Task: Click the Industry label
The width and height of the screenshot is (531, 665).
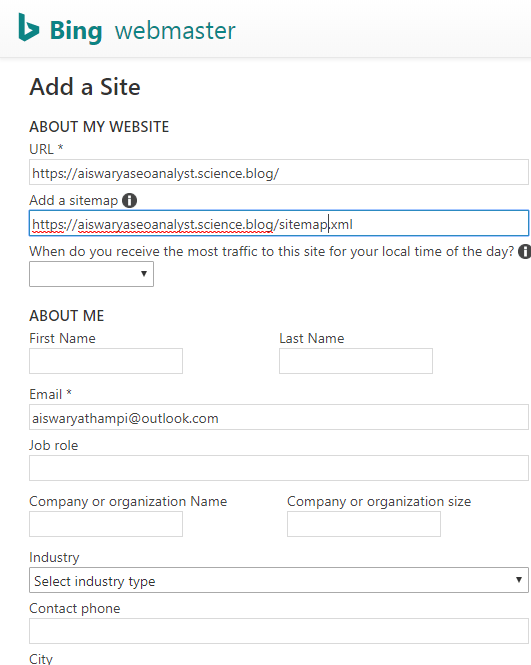Action: click(54, 557)
